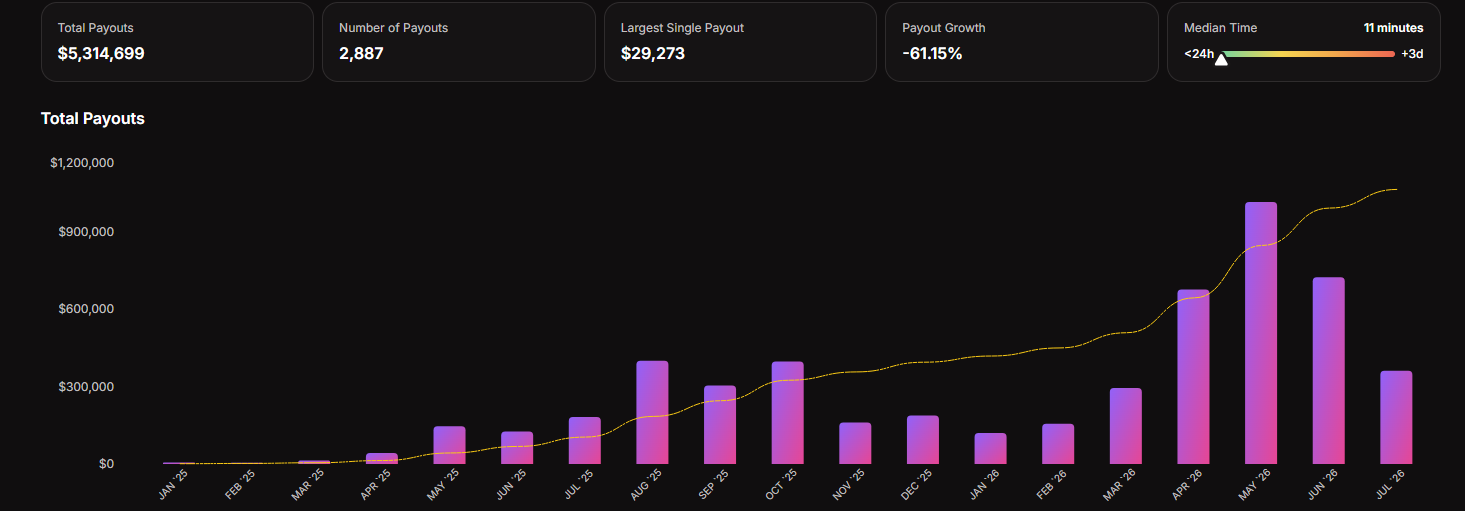Click the AUG '25 x-axis label

click(x=645, y=485)
